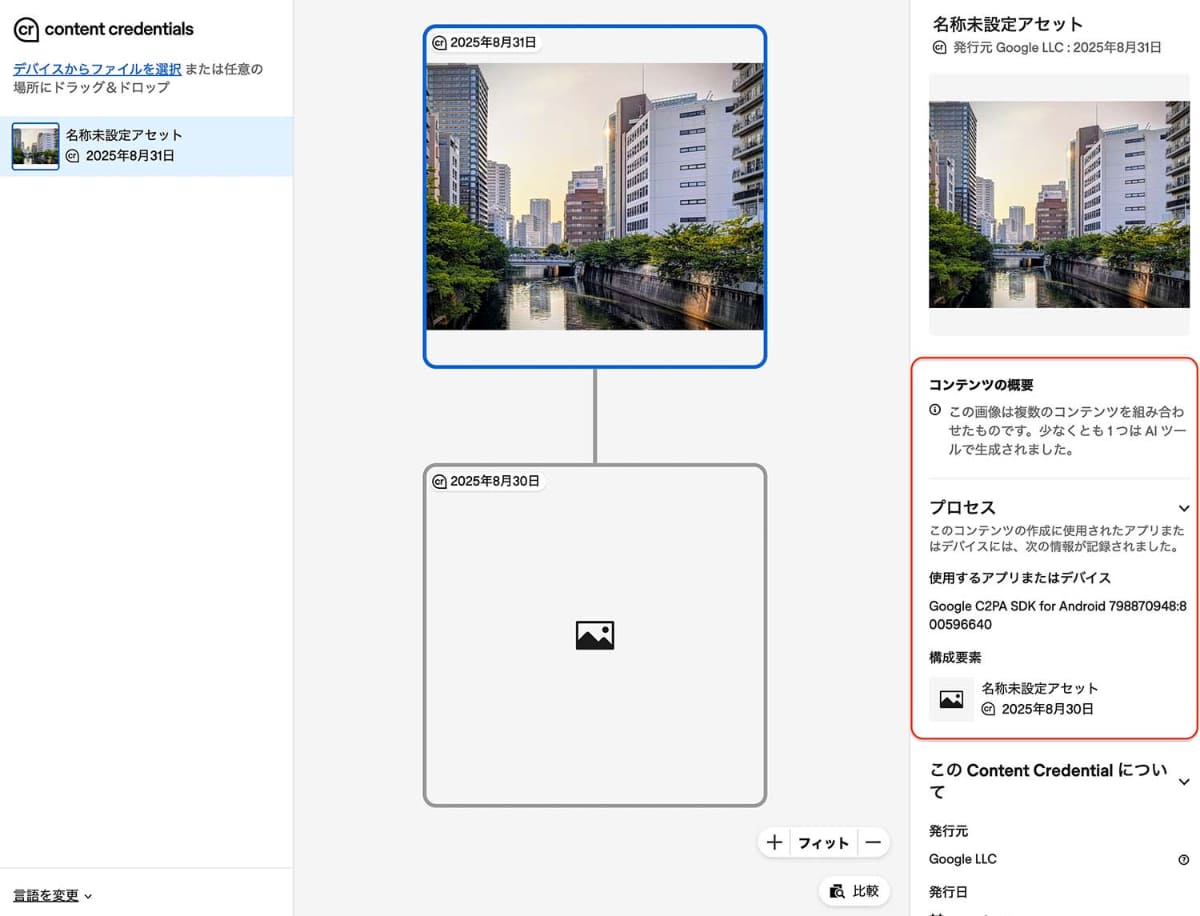Click the info circle next to コンテンツの概要 text
The width and height of the screenshot is (1200, 916).
[935, 409]
